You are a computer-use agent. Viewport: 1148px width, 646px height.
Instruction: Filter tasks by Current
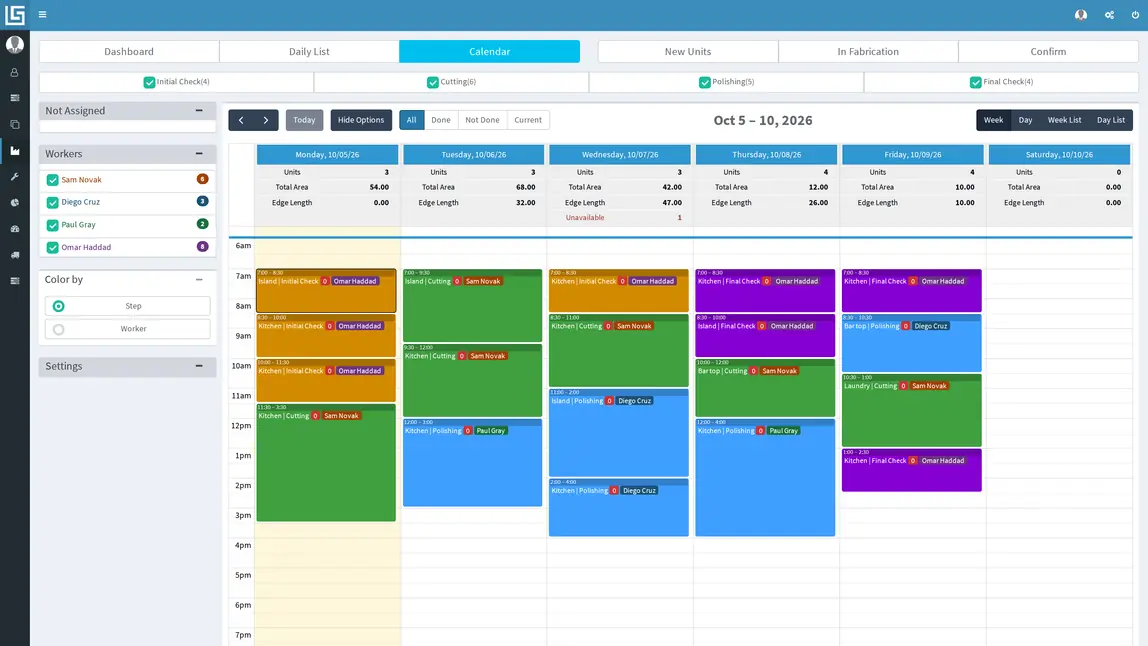[x=528, y=120]
